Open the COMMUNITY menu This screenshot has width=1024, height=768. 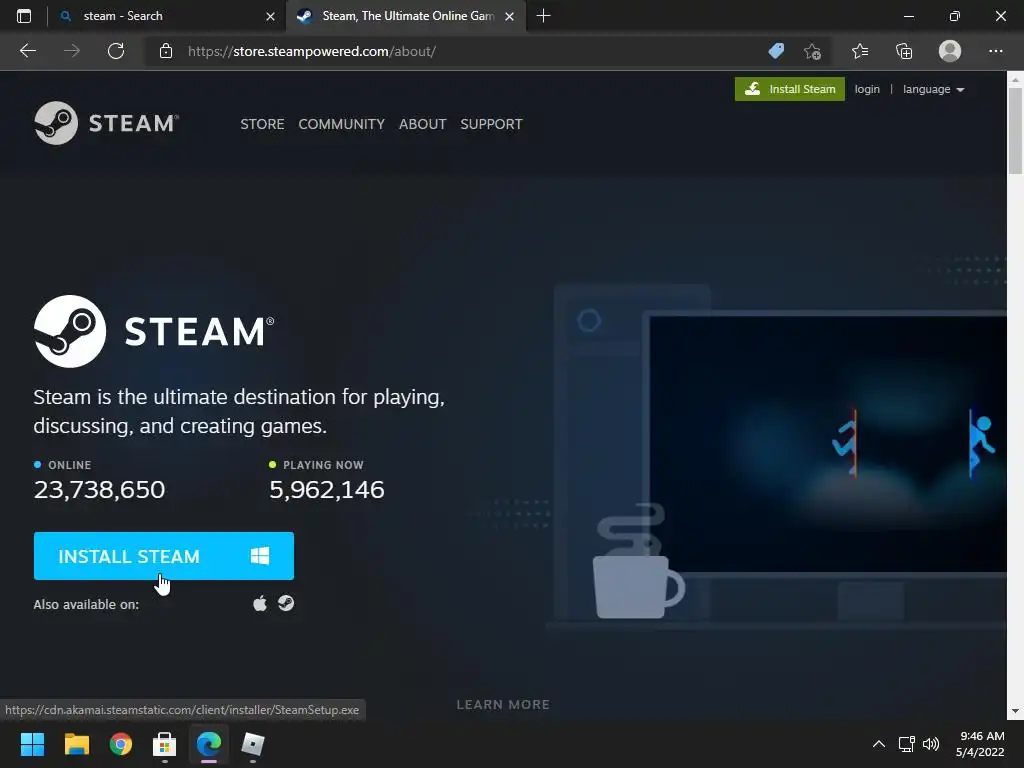(342, 124)
